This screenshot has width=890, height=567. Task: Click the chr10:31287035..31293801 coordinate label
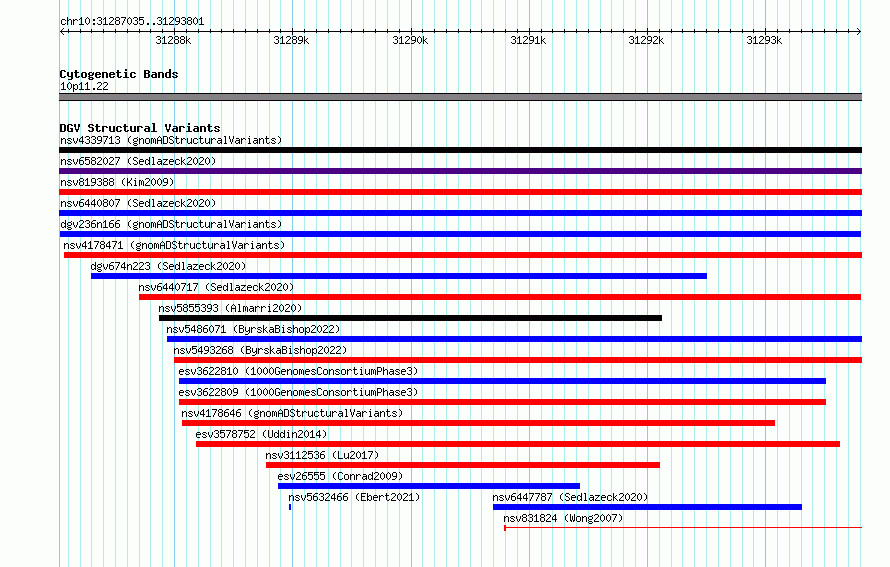tap(132, 22)
